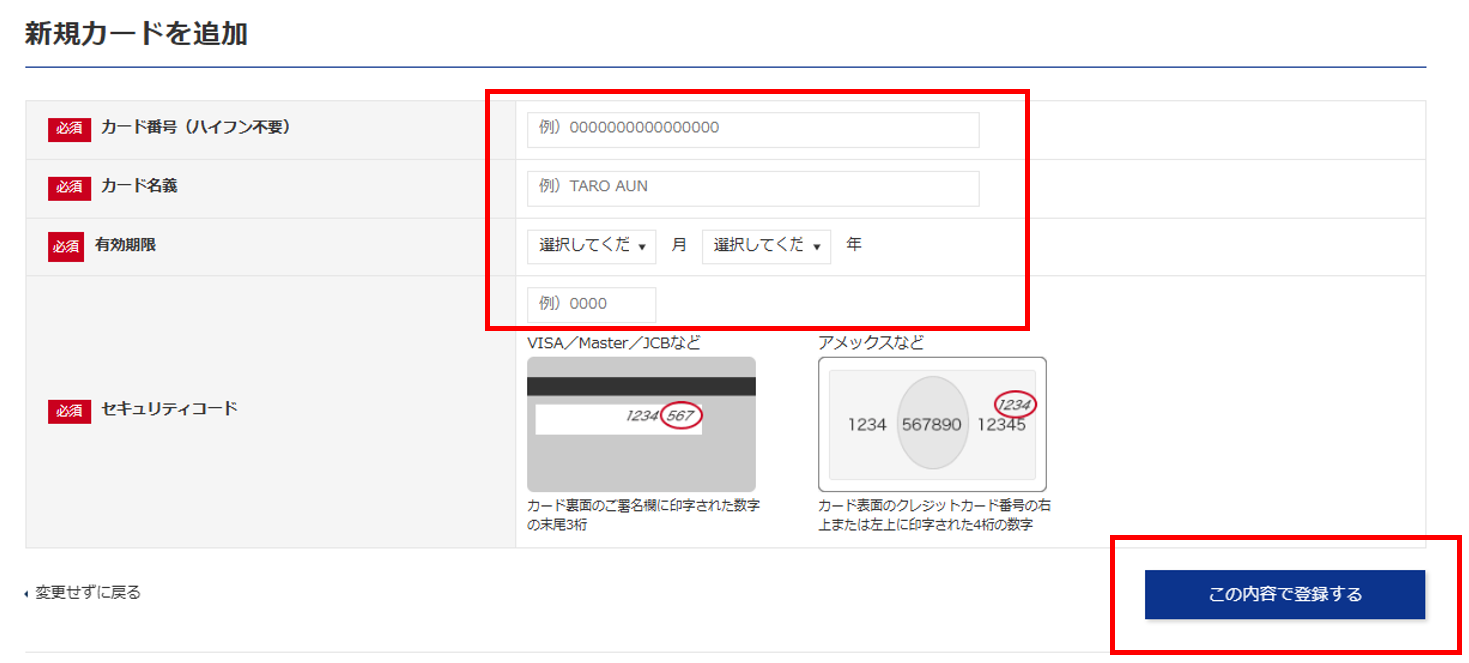
Task: Click the セキュリティコード field label
Action: pyautogui.click(x=169, y=409)
